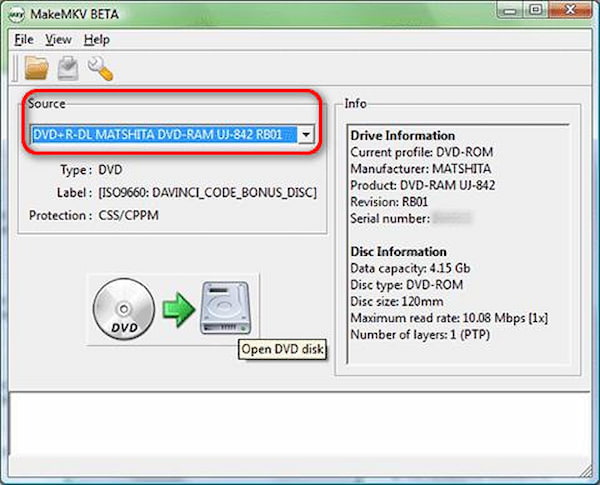Click the Backup disc toolbar icon
The width and height of the screenshot is (600, 485).
[68, 68]
